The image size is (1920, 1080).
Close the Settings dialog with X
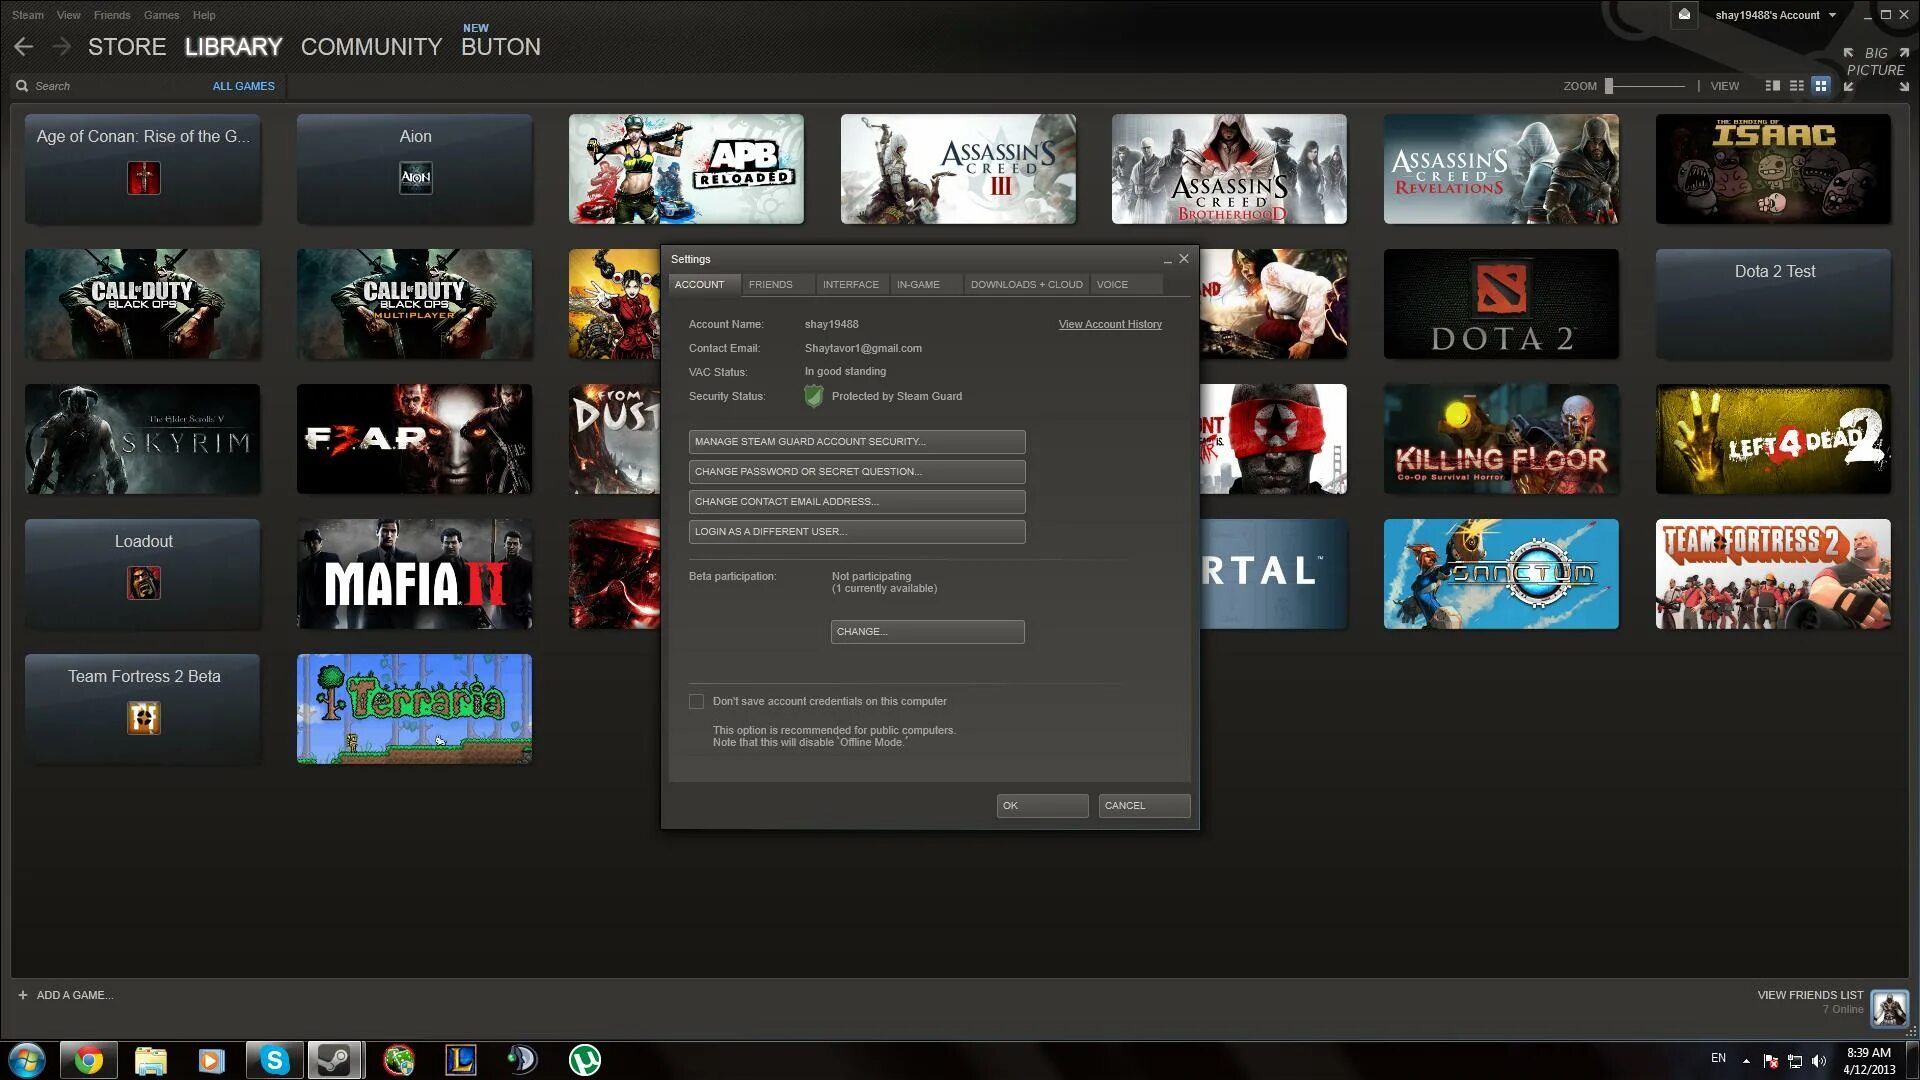pyautogui.click(x=1184, y=259)
